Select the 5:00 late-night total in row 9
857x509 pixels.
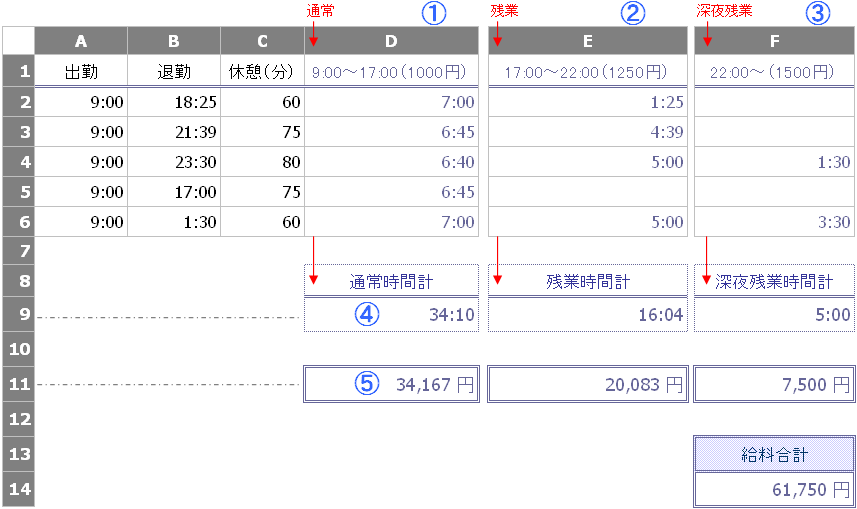[x=774, y=314]
